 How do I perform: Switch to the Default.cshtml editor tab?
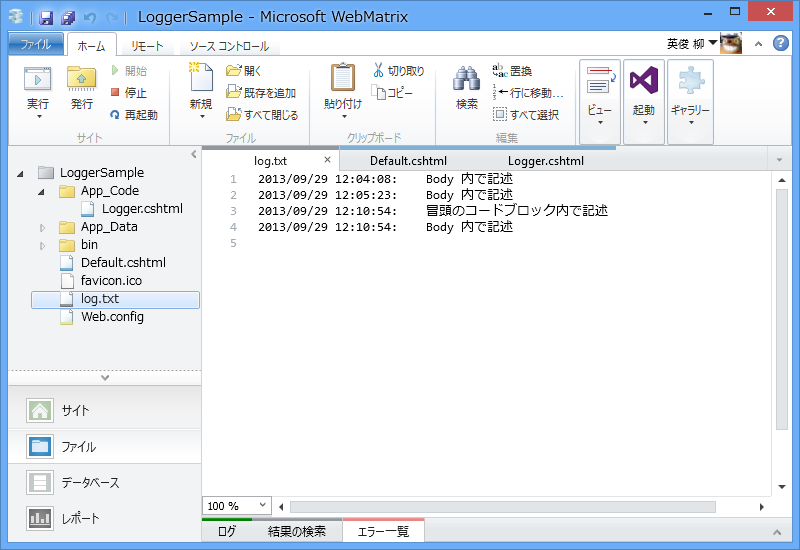408,161
